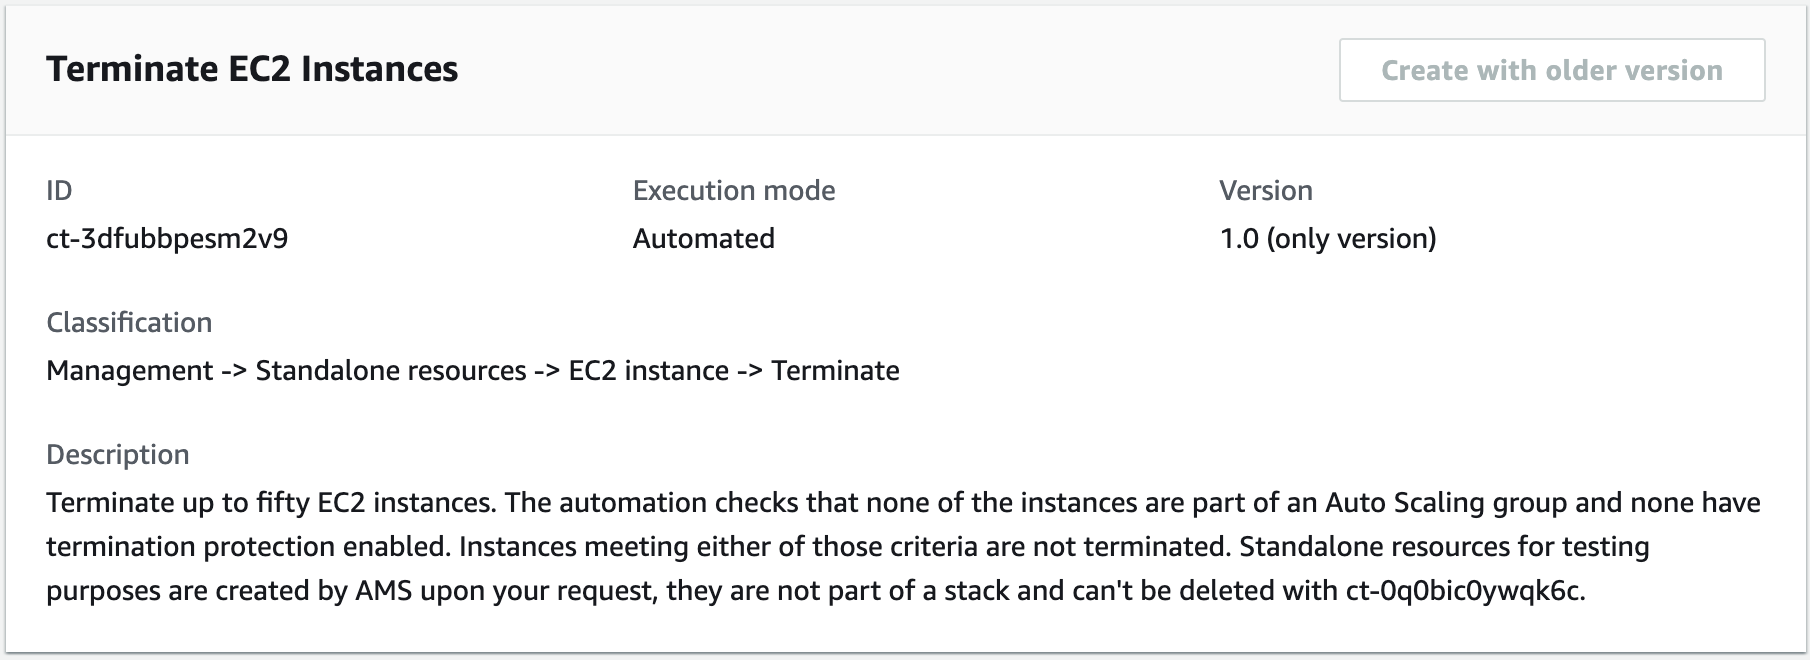Click the Execution mode label
This screenshot has height=660, width=1810.
[733, 190]
